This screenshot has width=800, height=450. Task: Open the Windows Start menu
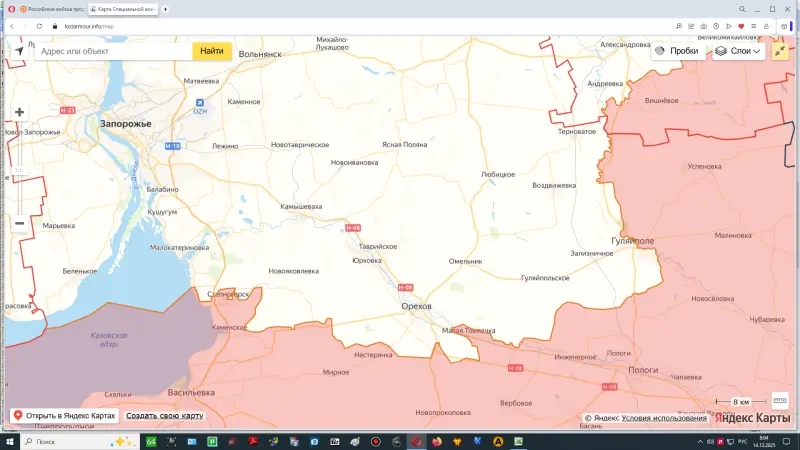[x=10, y=441]
